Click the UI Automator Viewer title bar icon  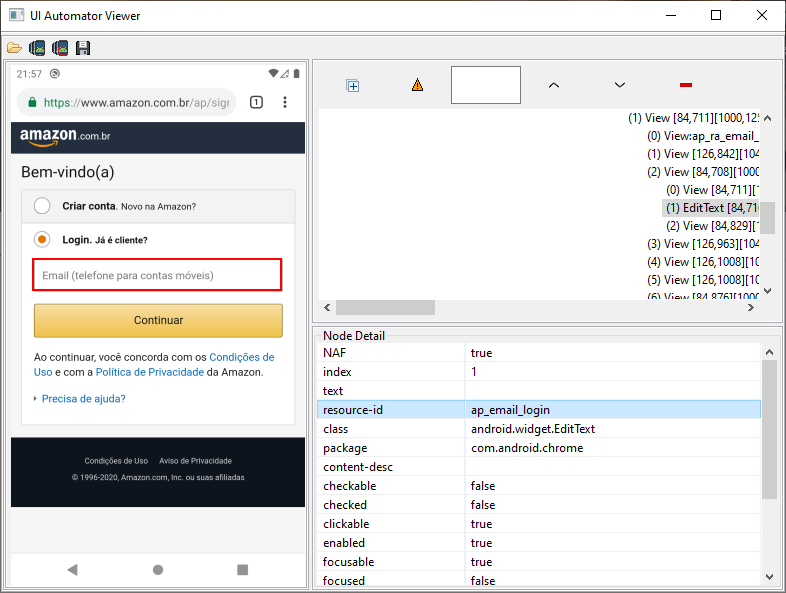(17, 15)
